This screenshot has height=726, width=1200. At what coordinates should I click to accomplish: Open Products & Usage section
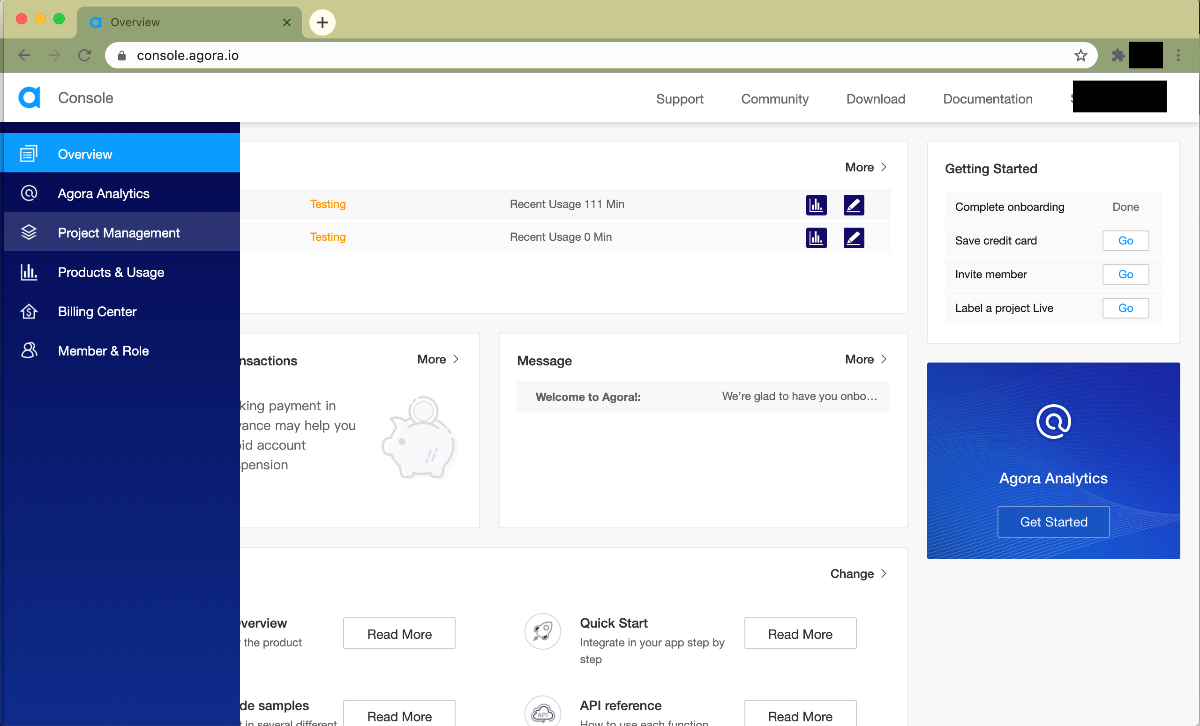click(120, 272)
